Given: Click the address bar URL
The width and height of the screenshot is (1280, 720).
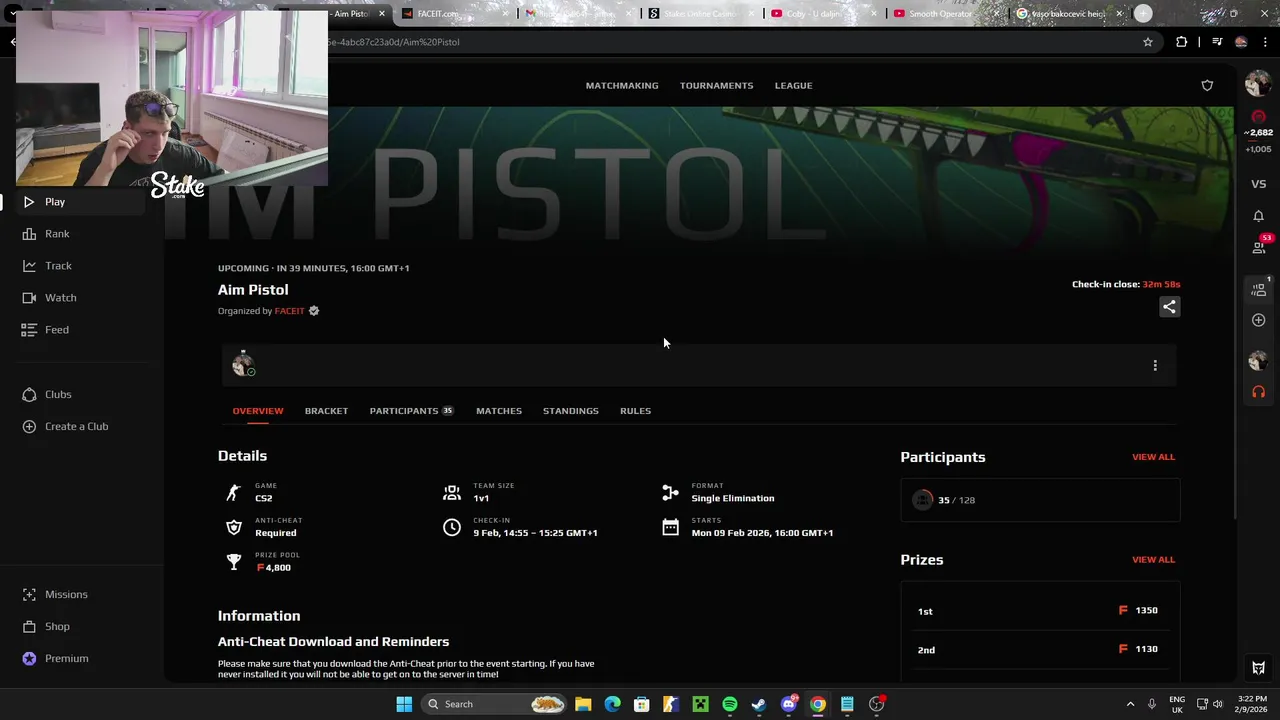Looking at the screenshot, I should pos(394,42).
